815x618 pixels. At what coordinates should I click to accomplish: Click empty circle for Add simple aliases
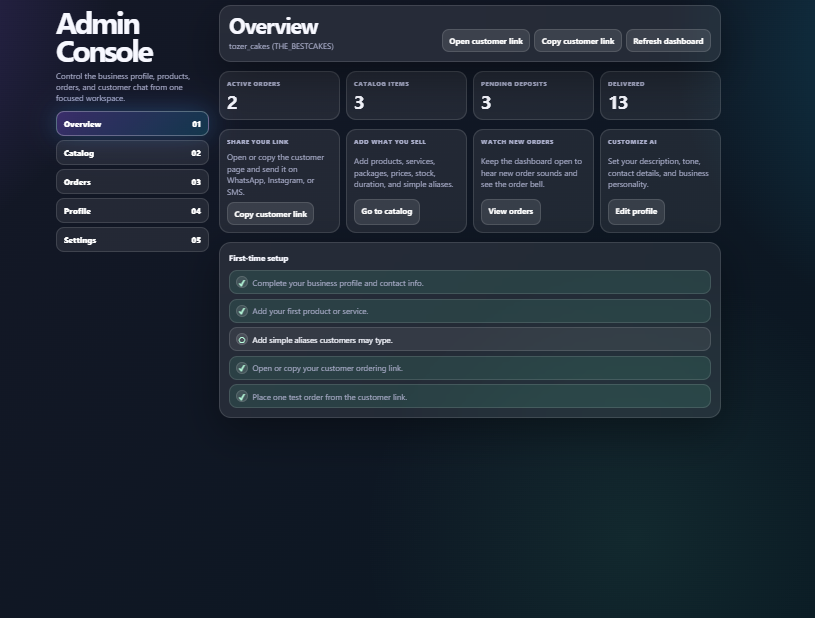(x=242, y=339)
